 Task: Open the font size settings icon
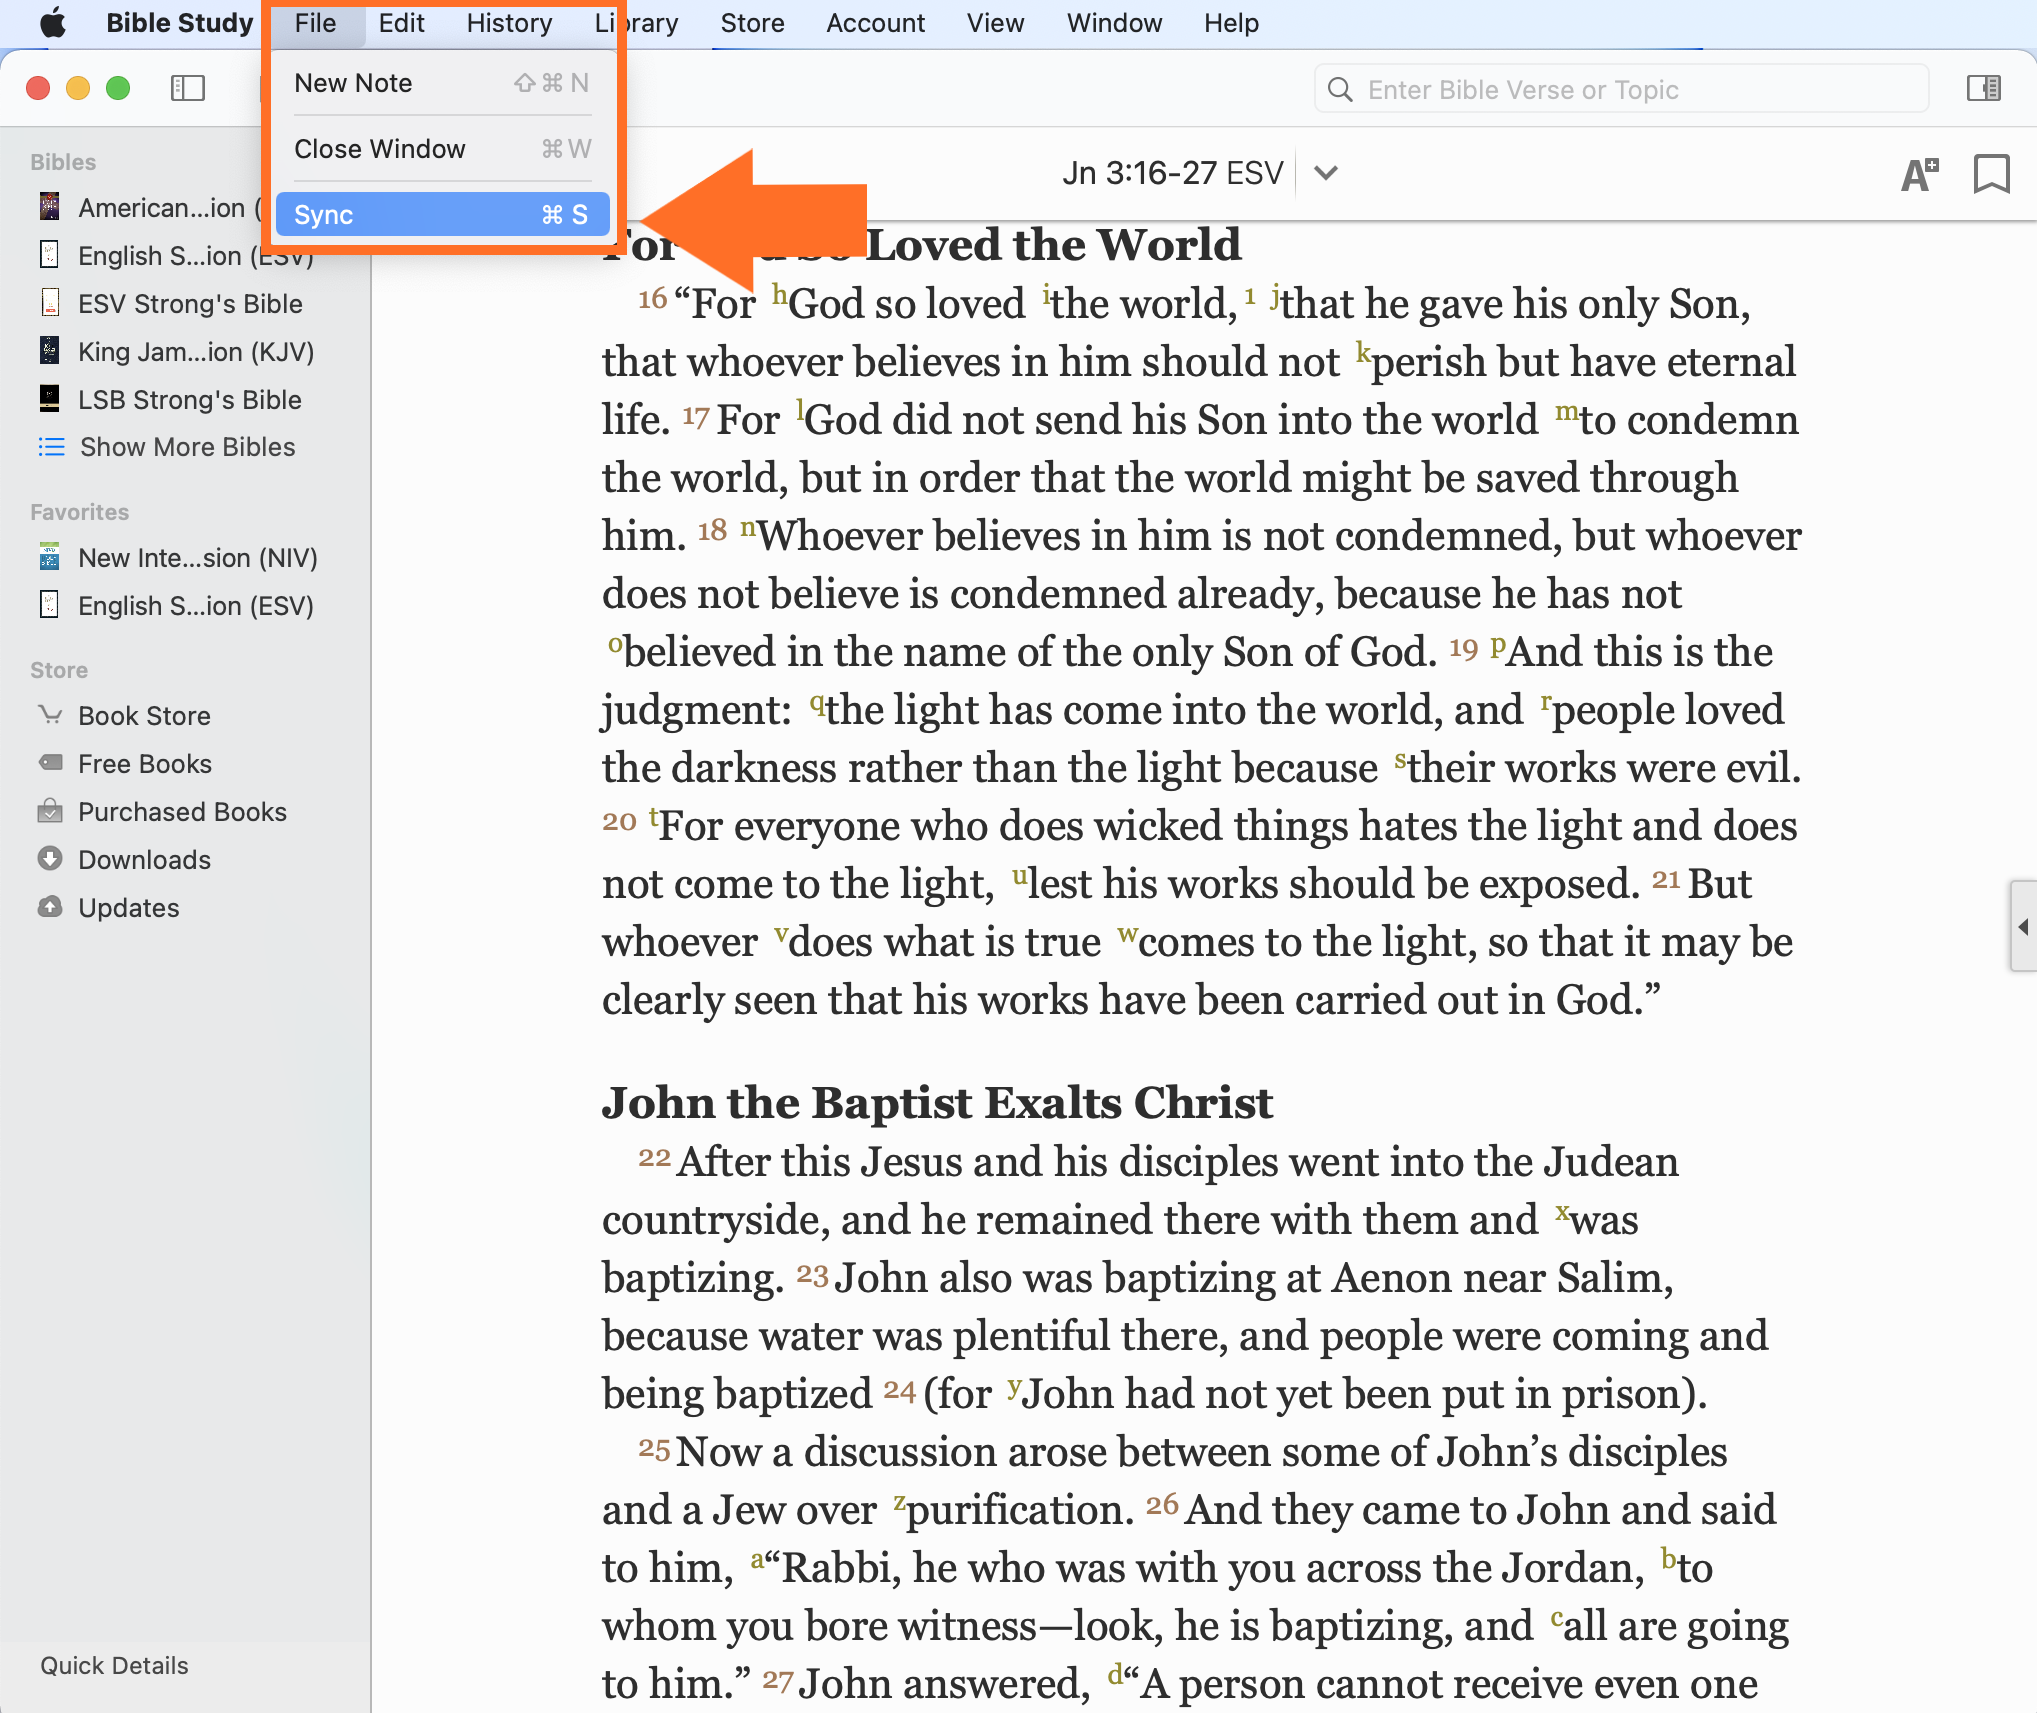click(1919, 174)
